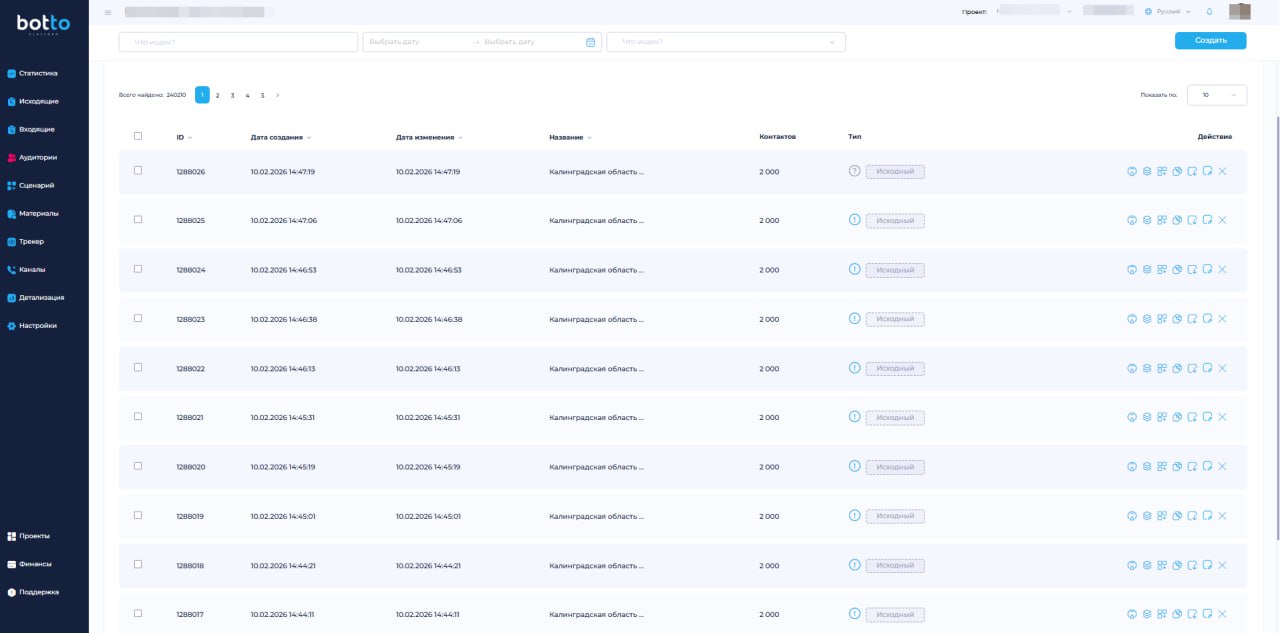This screenshot has height=633, width=1280.
Task: Go to page 3 of results
Action: (x=232, y=95)
